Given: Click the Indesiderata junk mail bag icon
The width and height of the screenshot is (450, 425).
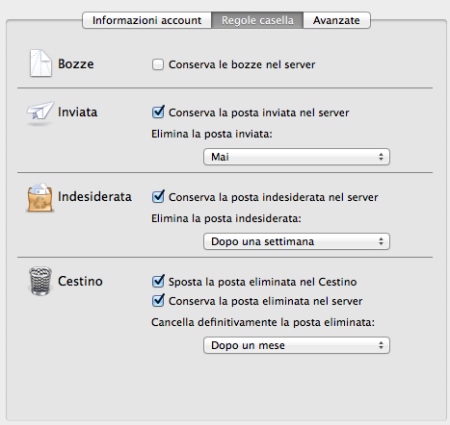Looking at the screenshot, I should point(40,197).
